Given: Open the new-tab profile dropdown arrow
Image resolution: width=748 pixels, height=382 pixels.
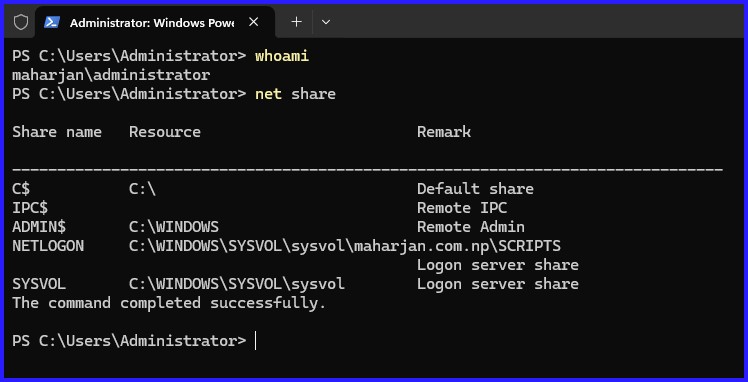Looking at the screenshot, I should pyautogui.click(x=326, y=22).
